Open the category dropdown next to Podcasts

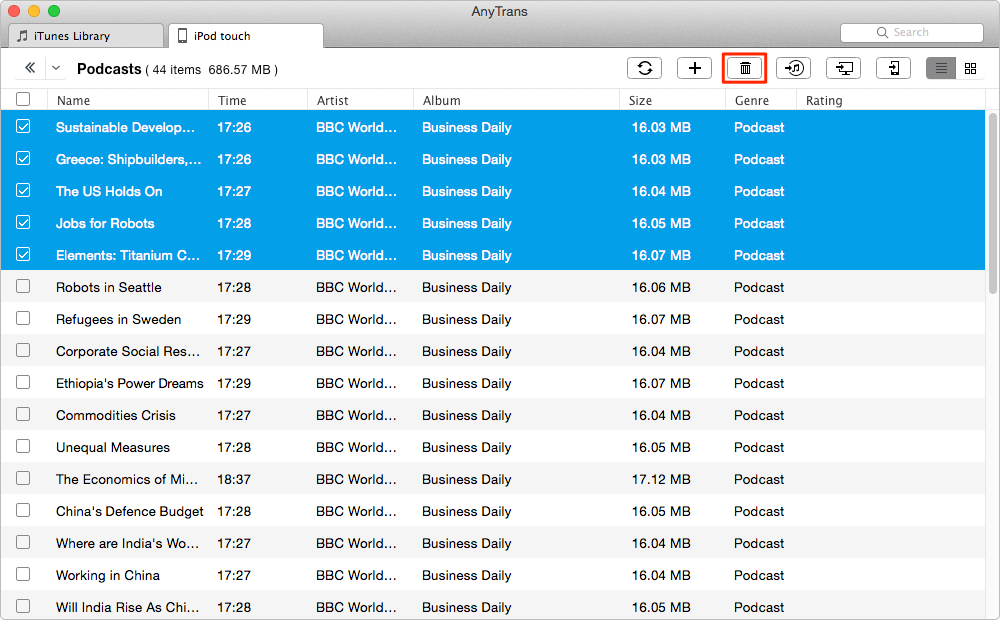point(56,68)
